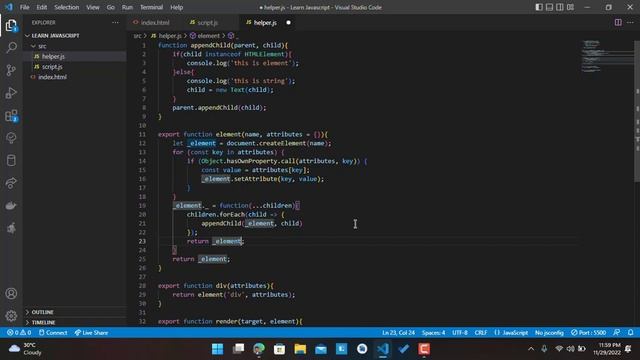Open the Edit menu
This screenshot has height=360, width=640.
point(42,7)
